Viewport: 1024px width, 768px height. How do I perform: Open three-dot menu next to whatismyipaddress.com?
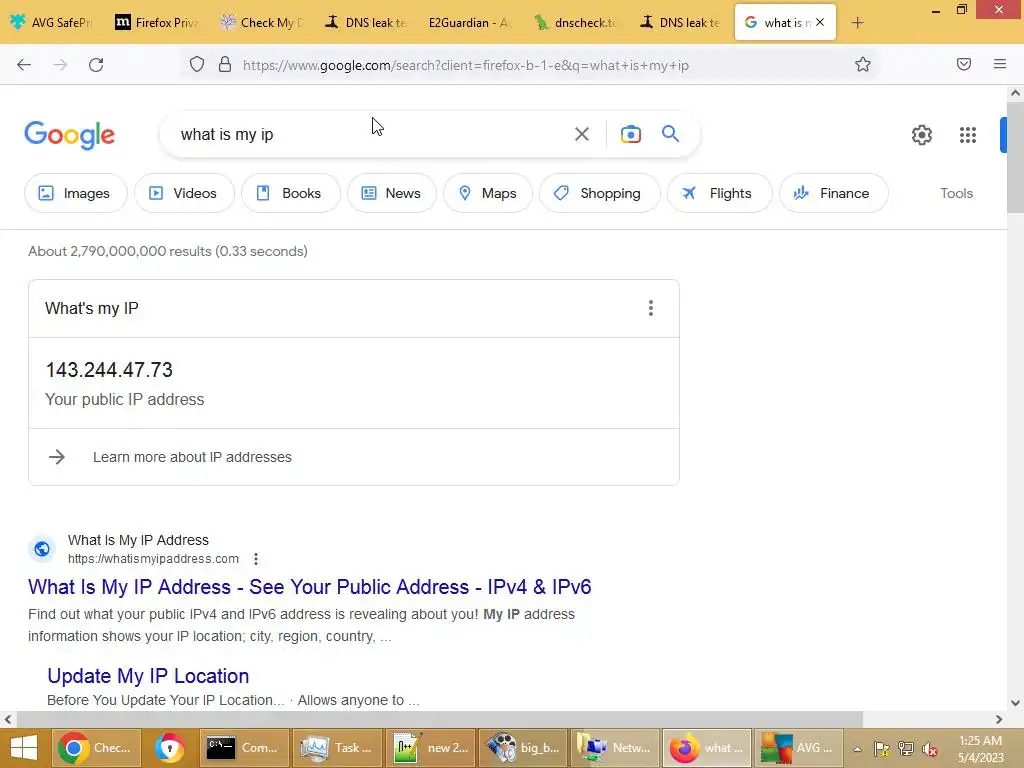(256, 559)
